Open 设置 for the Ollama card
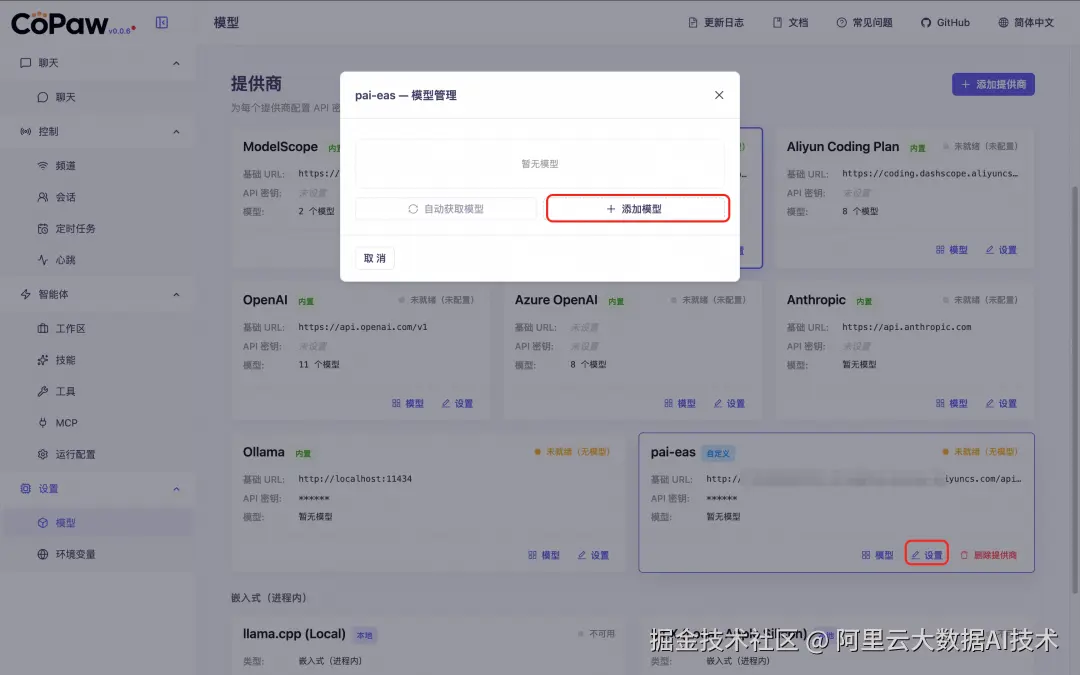This screenshot has width=1080, height=675. (593, 555)
